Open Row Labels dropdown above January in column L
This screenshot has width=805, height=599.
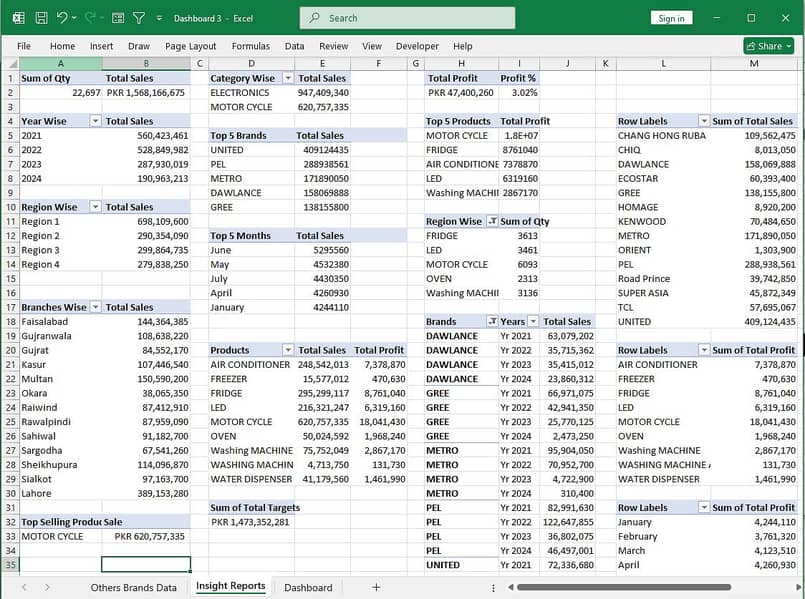coord(704,508)
